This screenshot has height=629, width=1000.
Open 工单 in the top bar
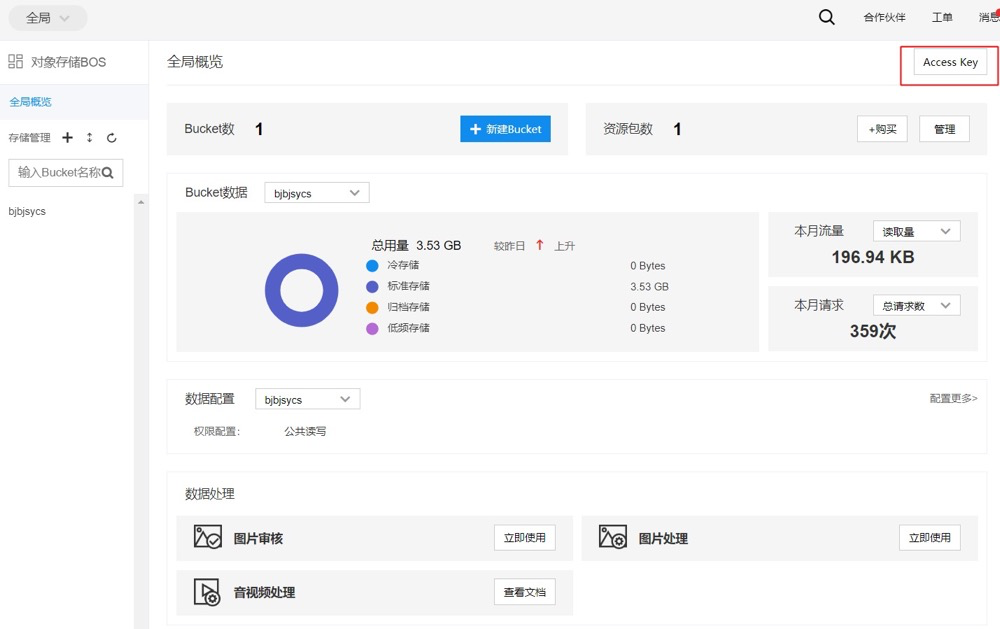[942, 17]
